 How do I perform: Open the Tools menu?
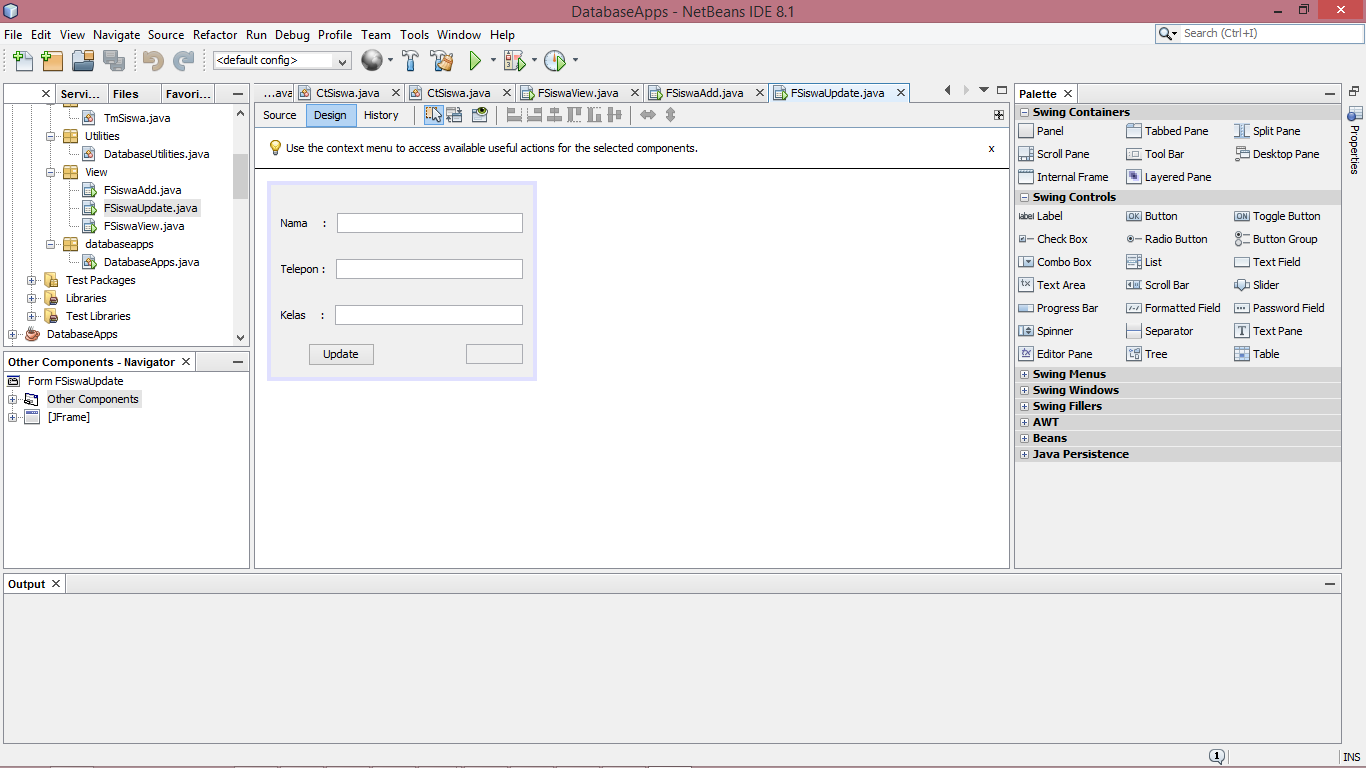point(414,35)
